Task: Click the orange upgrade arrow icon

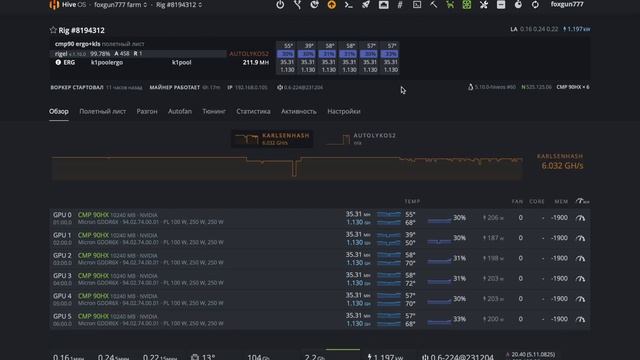Action: (x=331, y=4)
